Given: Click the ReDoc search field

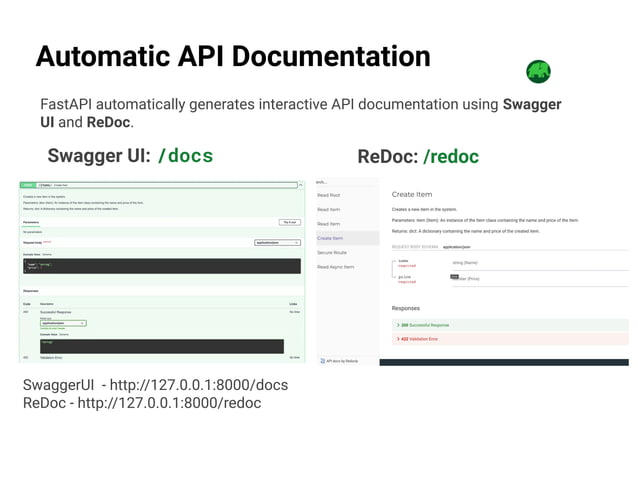Looking at the screenshot, I should tap(347, 182).
